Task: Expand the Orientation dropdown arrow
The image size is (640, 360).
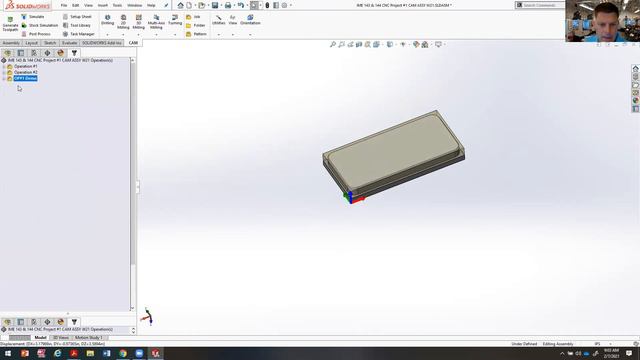Action: click(250, 35)
